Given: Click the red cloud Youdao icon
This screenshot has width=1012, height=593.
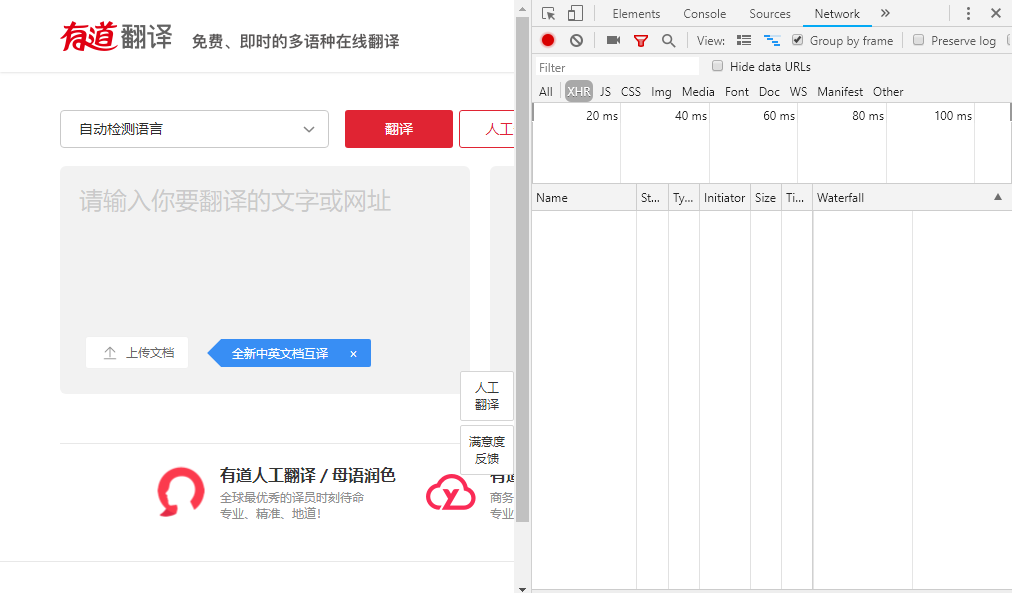Looking at the screenshot, I should click(x=450, y=492).
